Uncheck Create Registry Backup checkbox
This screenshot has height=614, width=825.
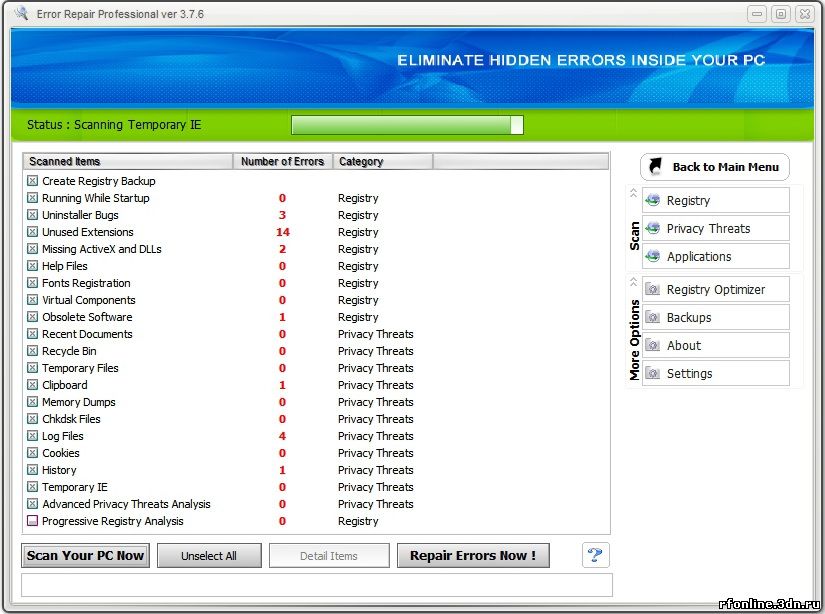click(33, 181)
